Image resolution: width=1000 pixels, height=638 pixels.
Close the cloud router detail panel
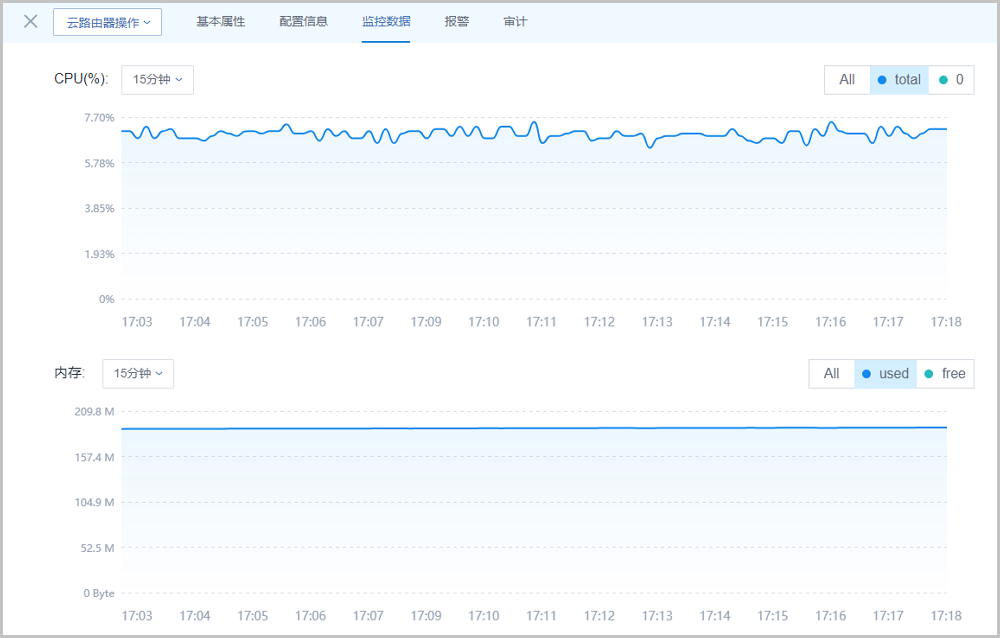[x=31, y=21]
